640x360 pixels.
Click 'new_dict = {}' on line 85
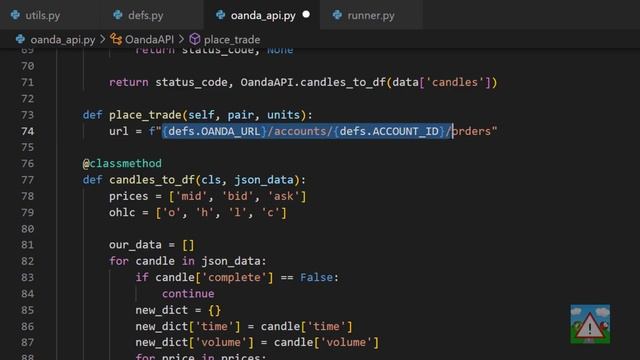(178, 310)
